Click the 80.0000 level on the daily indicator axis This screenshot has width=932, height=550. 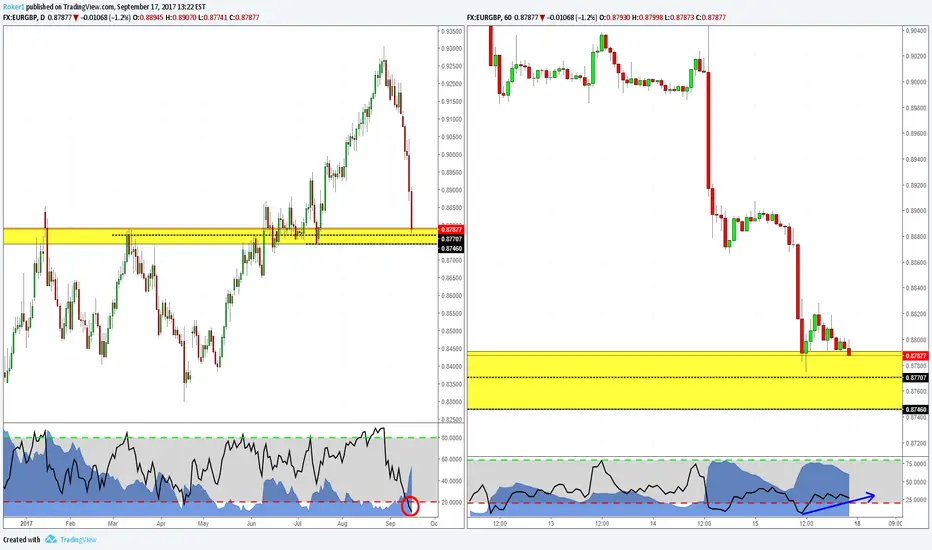point(452,438)
